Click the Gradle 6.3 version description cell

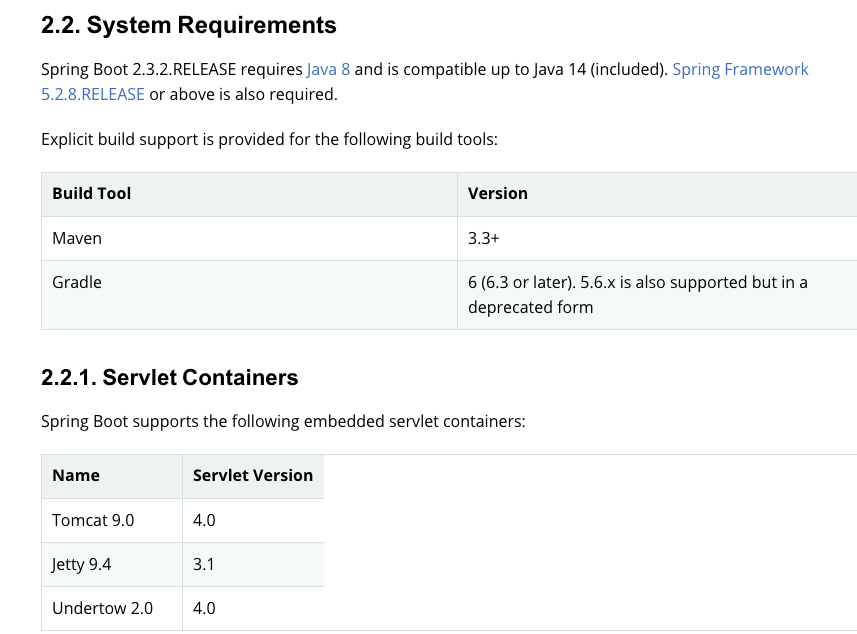coord(637,294)
